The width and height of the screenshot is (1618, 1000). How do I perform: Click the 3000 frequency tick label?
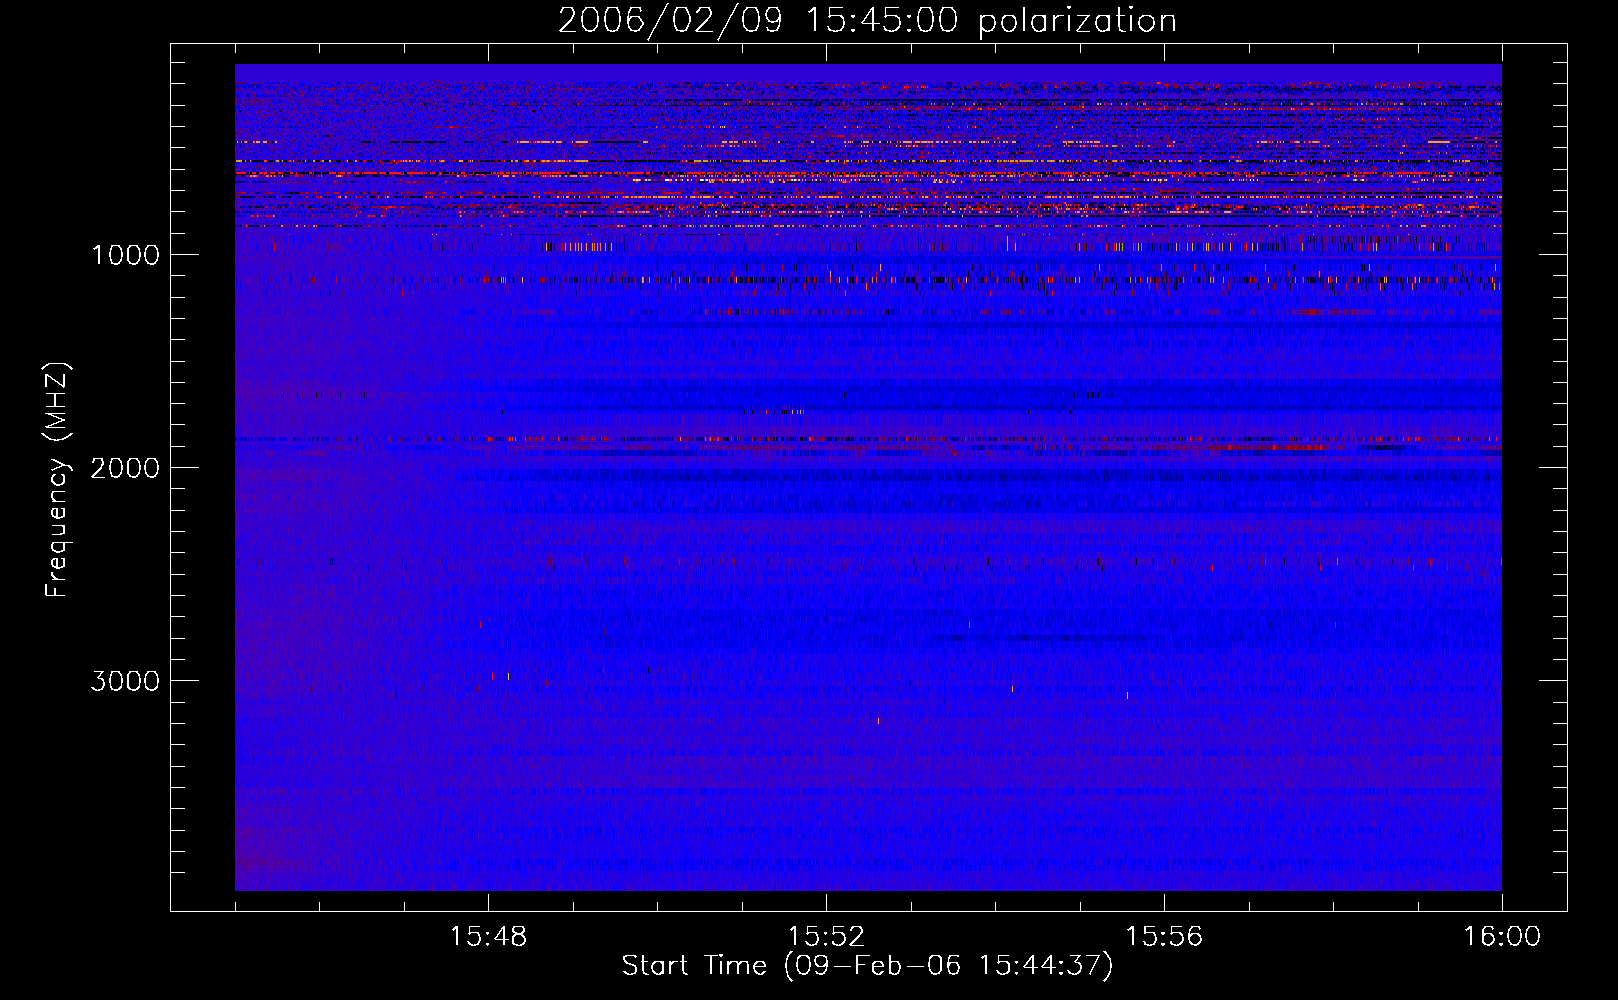pos(125,680)
